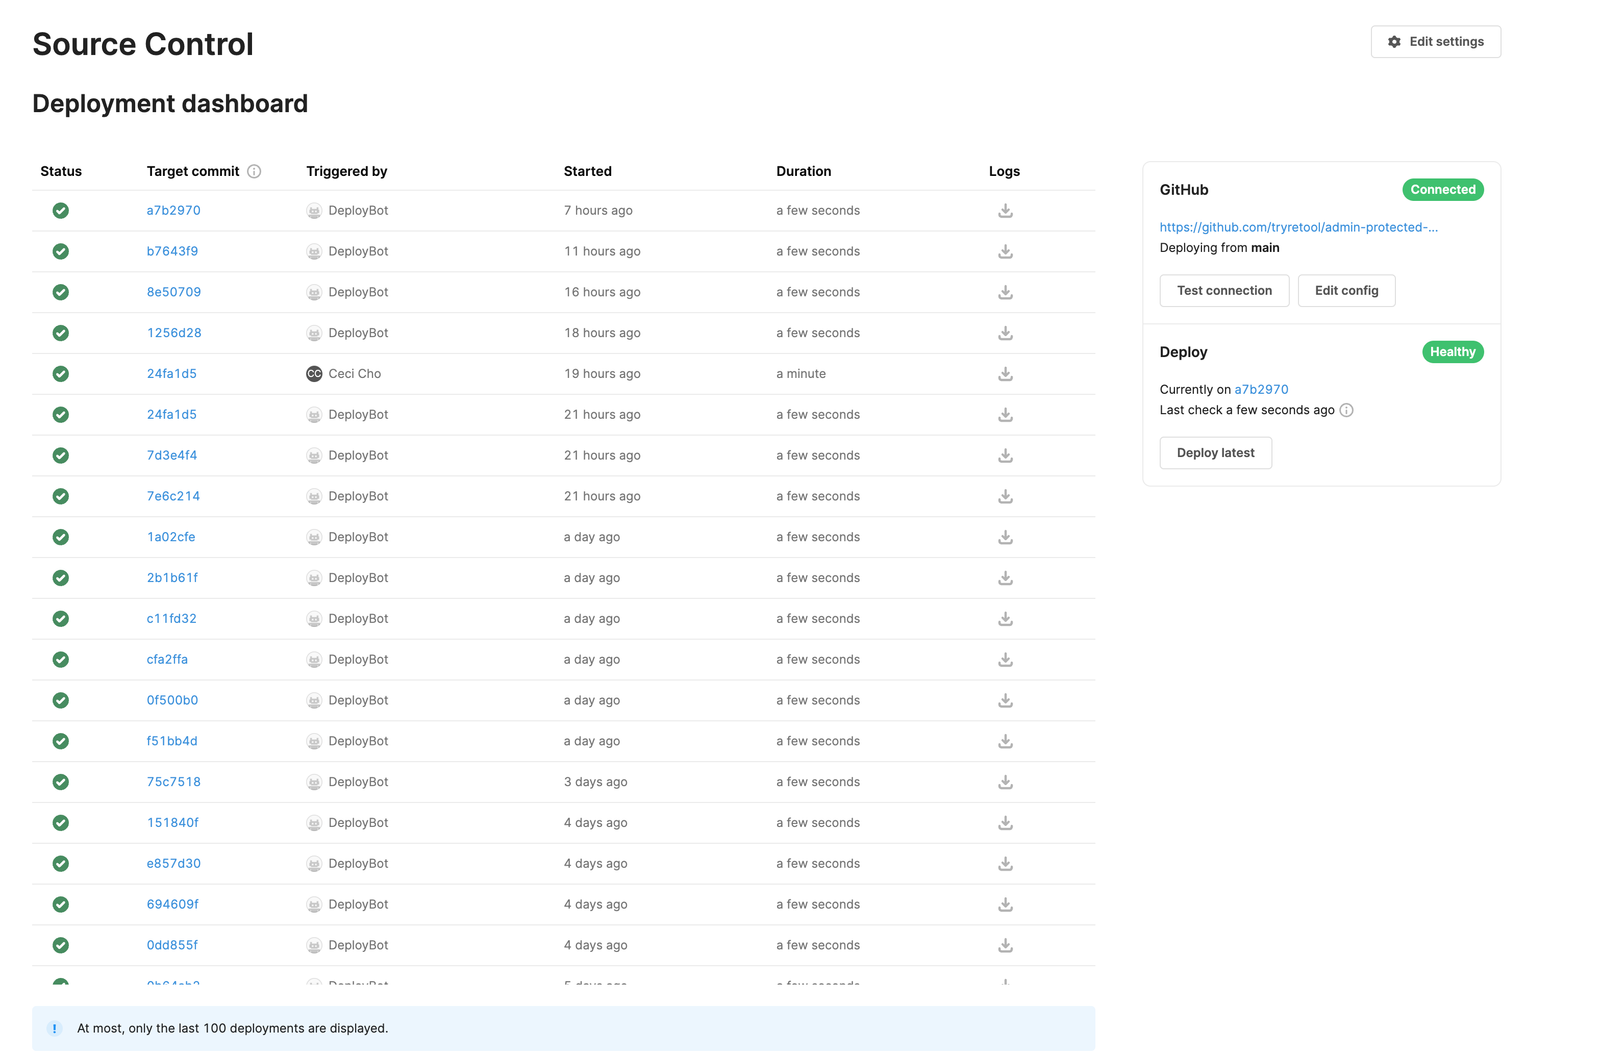This screenshot has height=1060, width=1600.
Task: Download logs for commit 694609f
Action: (1005, 905)
